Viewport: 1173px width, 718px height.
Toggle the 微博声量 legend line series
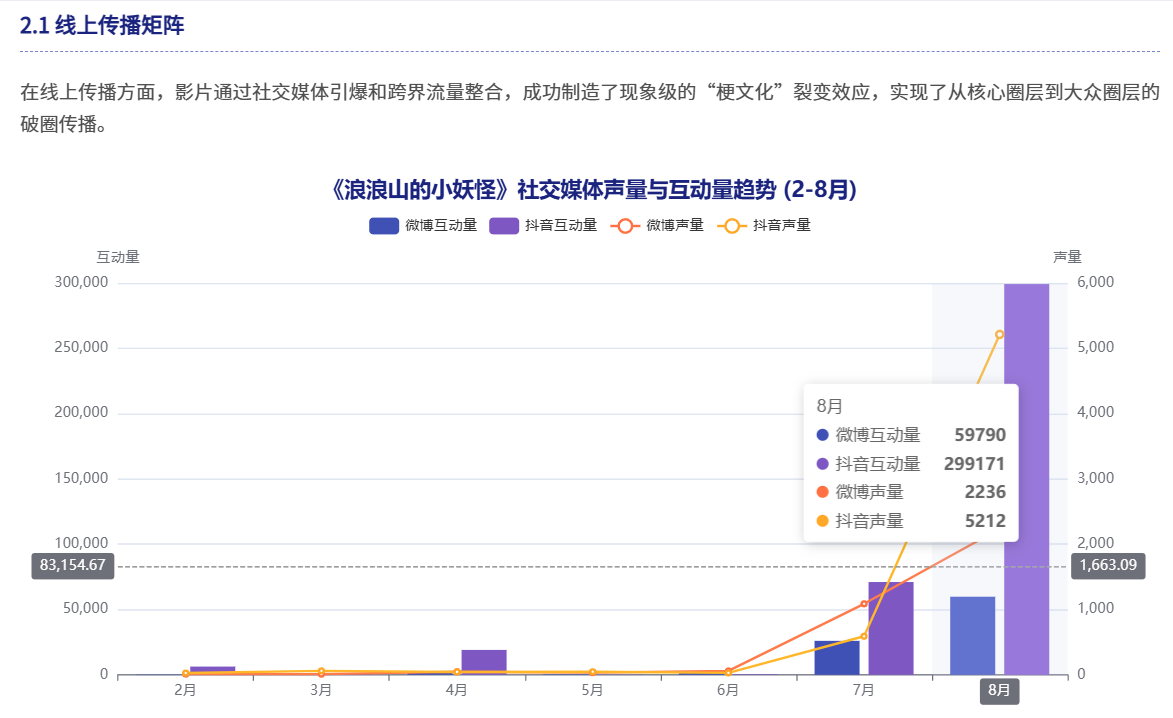[x=658, y=225]
